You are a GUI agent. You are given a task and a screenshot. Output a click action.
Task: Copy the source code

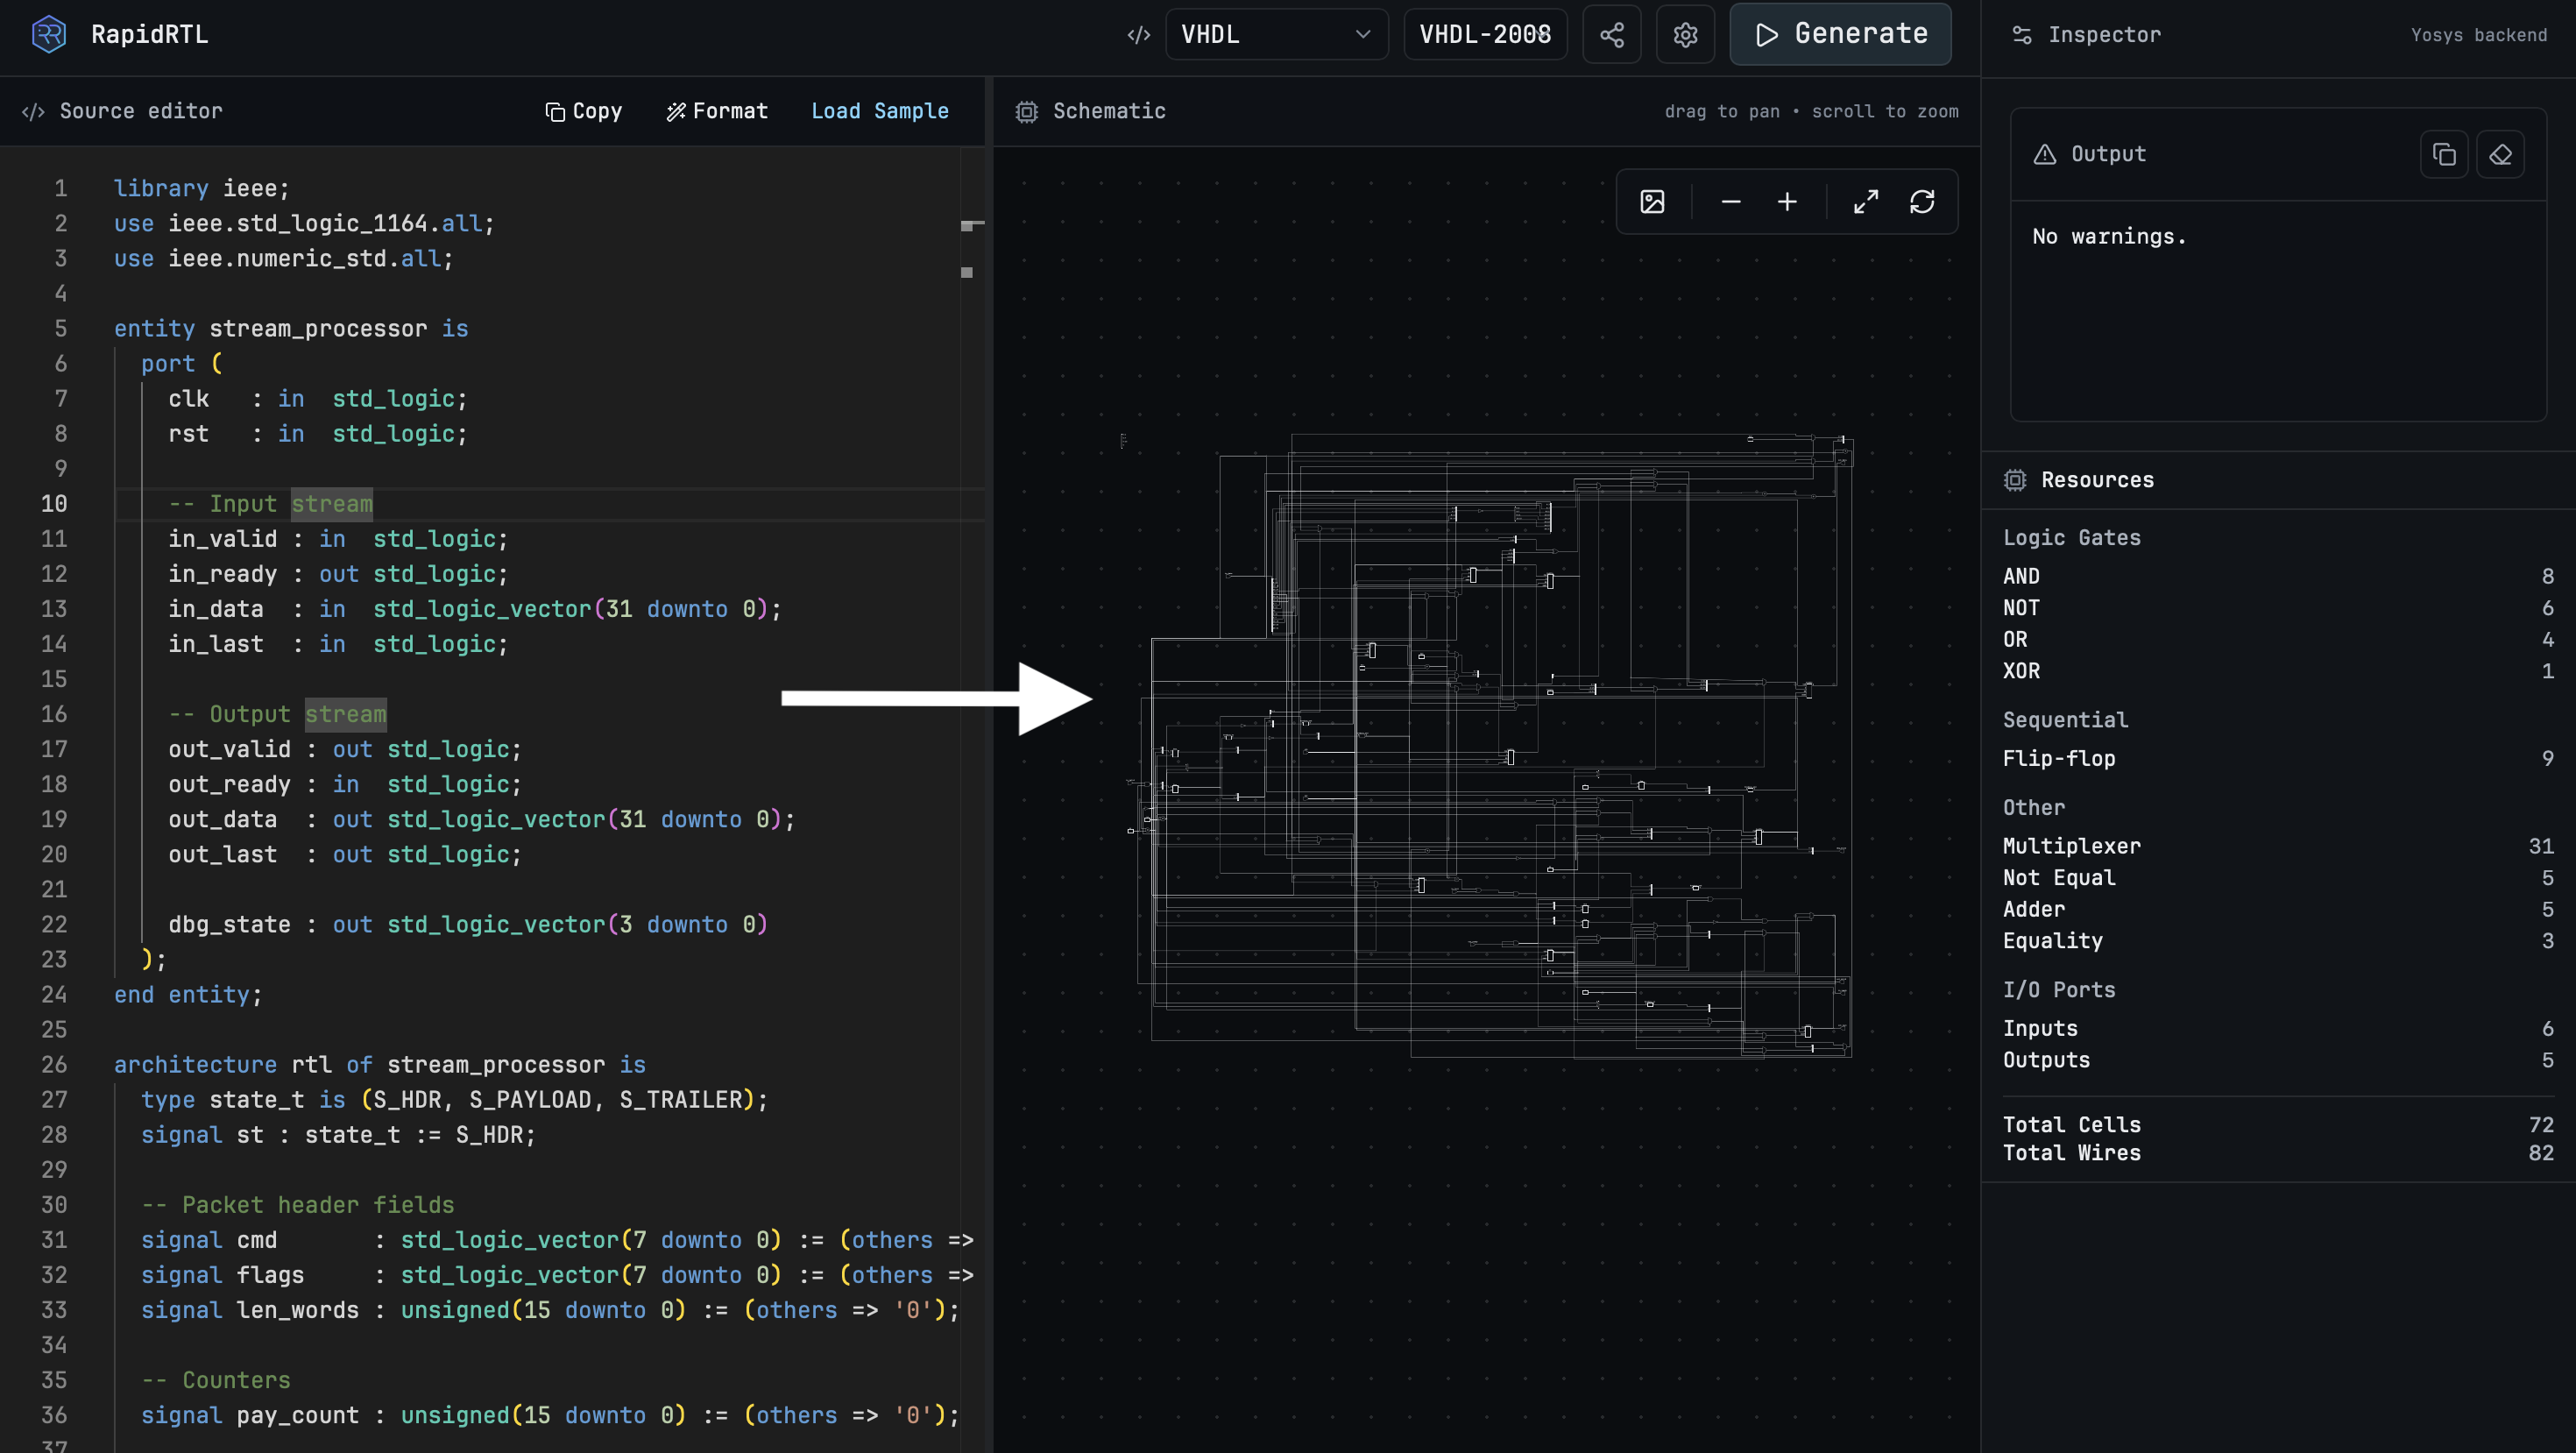pos(583,111)
